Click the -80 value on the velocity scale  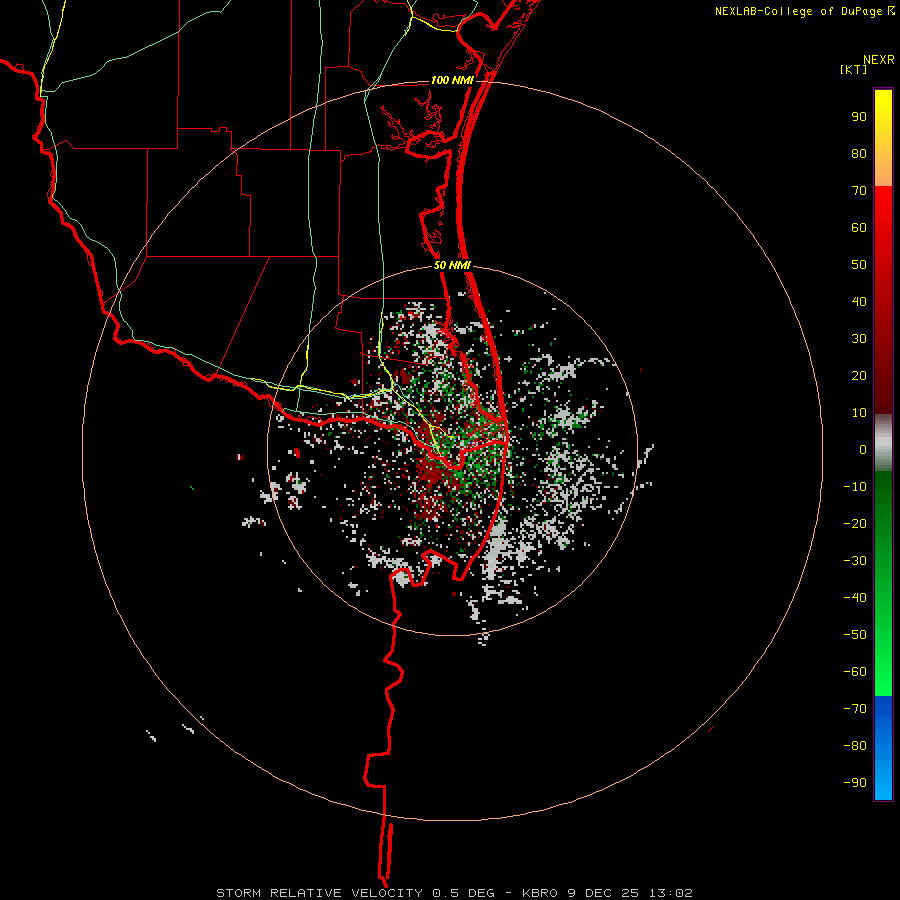pos(855,746)
